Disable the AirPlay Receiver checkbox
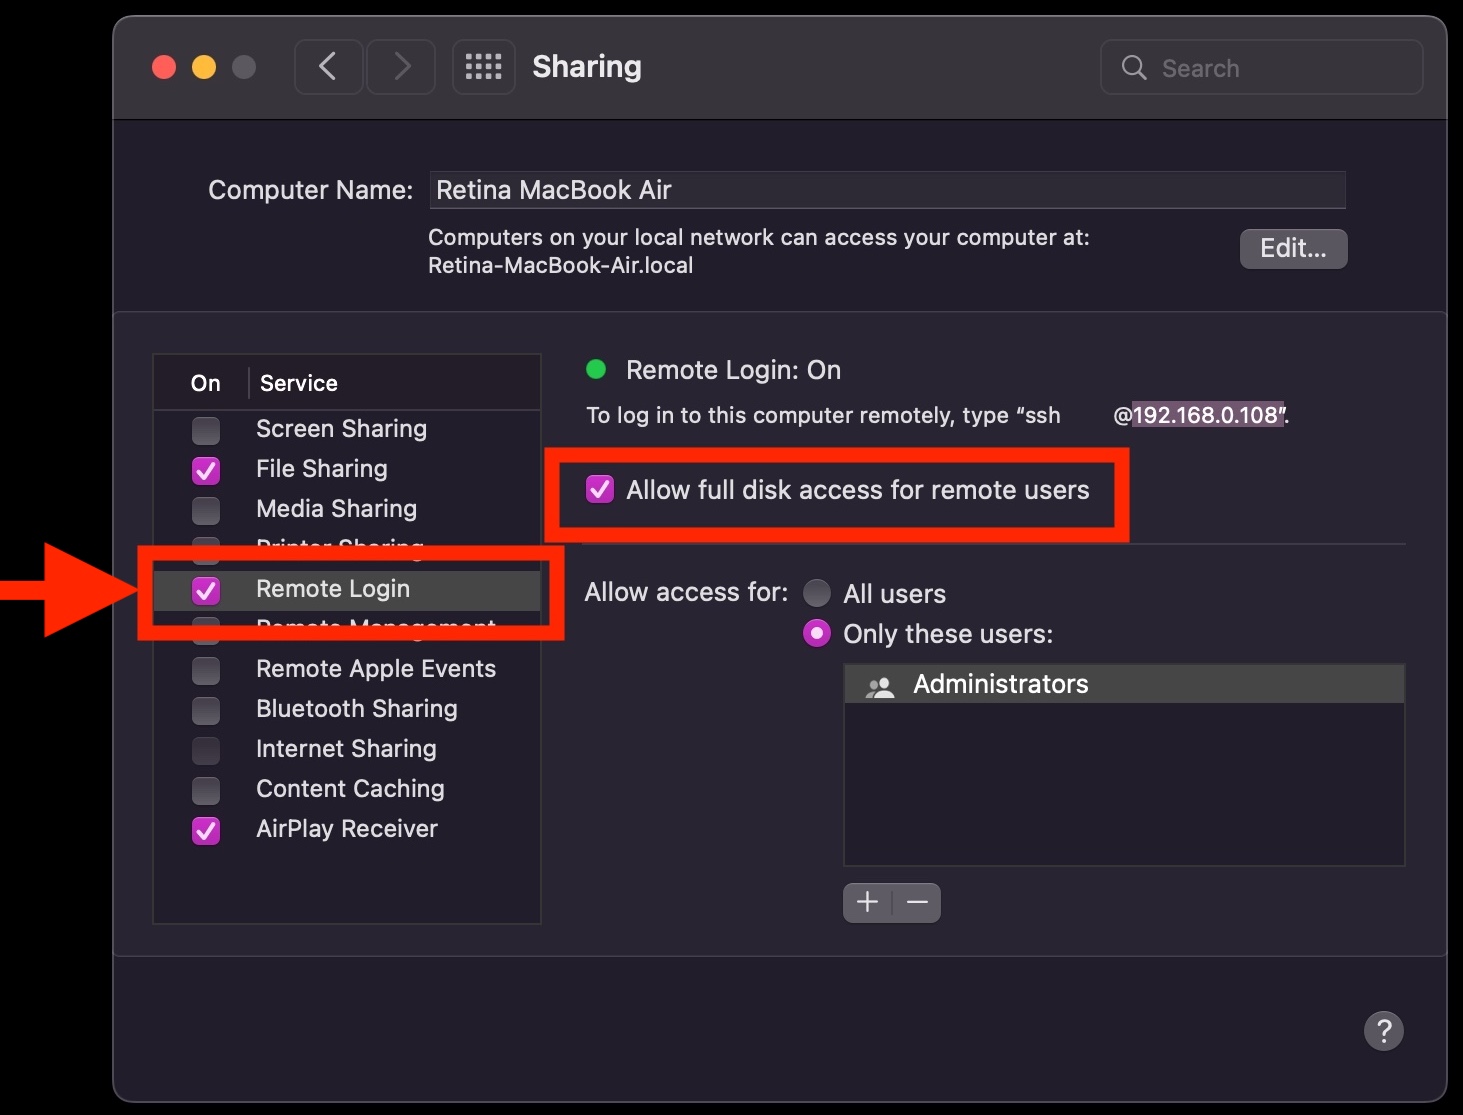The height and width of the screenshot is (1115, 1463). (206, 830)
